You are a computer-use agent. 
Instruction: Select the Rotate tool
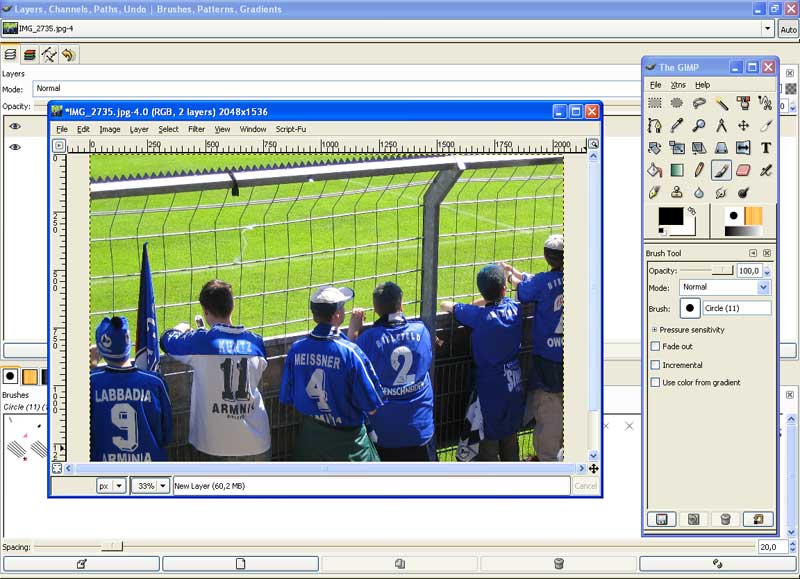coord(655,148)
